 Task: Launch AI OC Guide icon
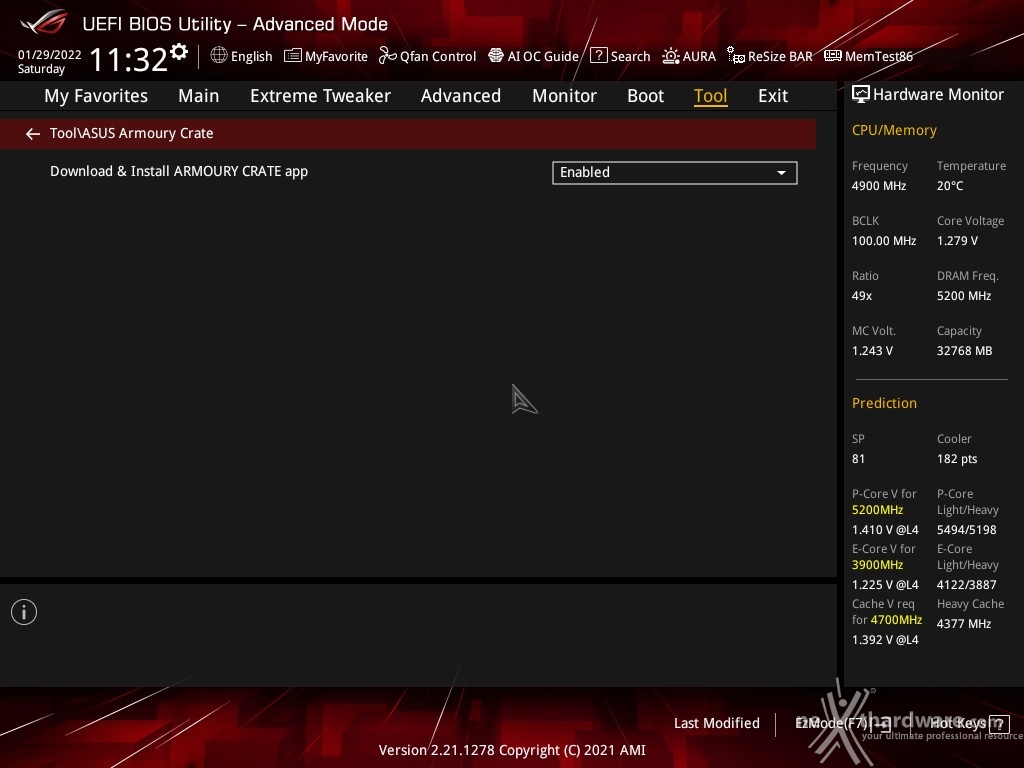[496, 56]
